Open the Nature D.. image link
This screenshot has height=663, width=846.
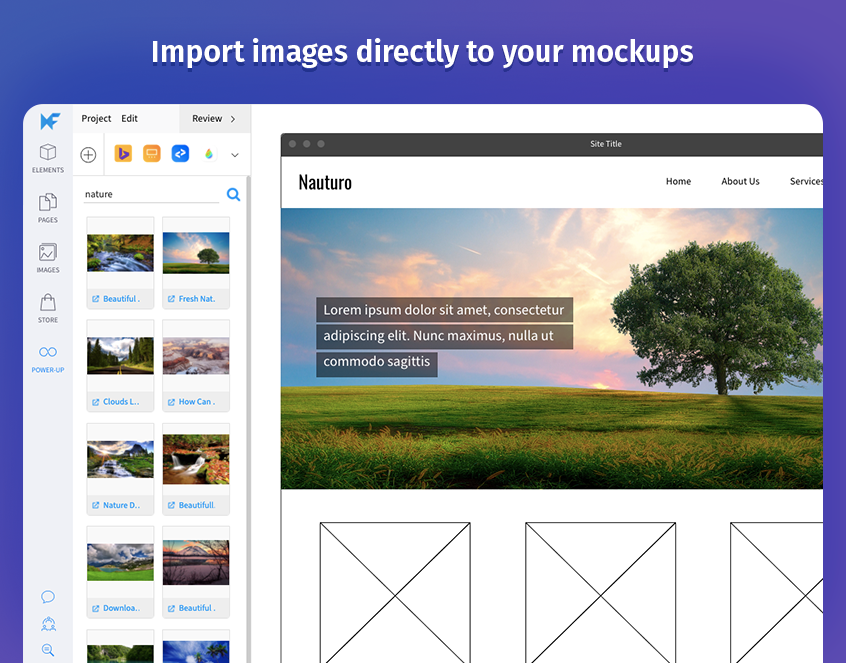coord(121,505)
